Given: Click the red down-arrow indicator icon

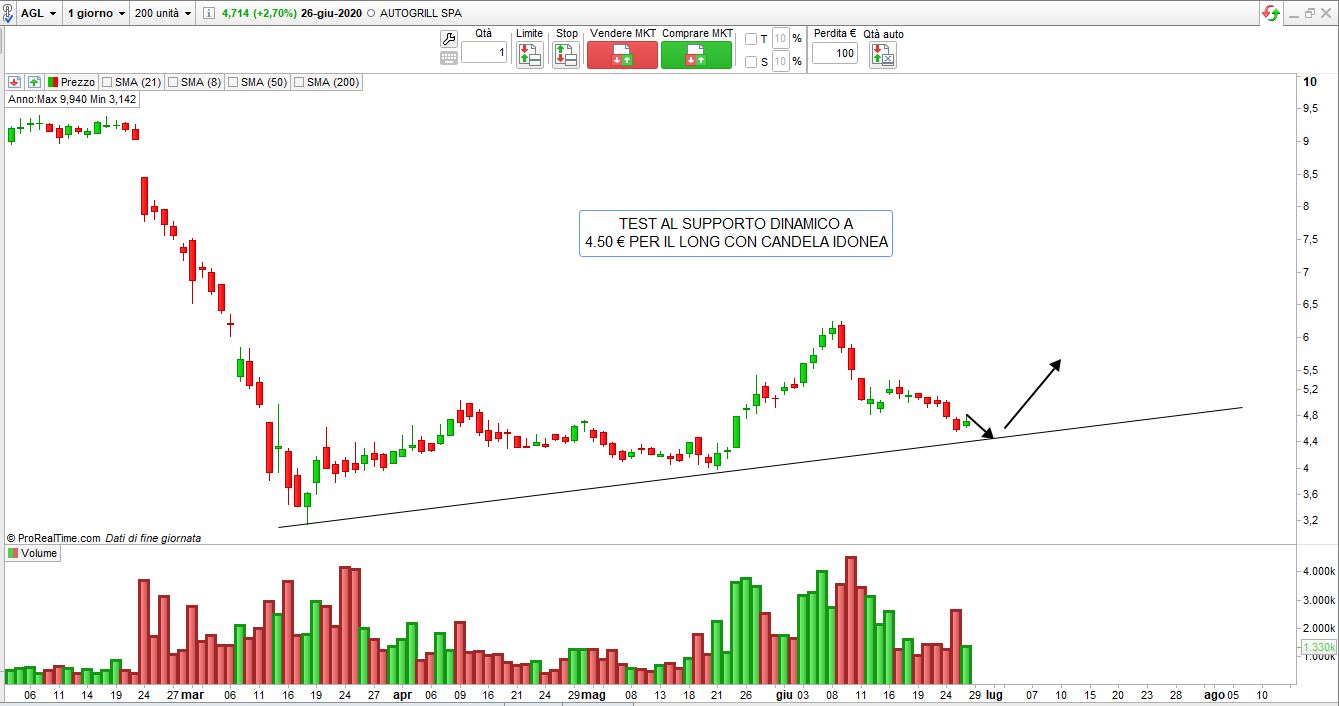Looking at the screenshot, I should tap(15, 82).
